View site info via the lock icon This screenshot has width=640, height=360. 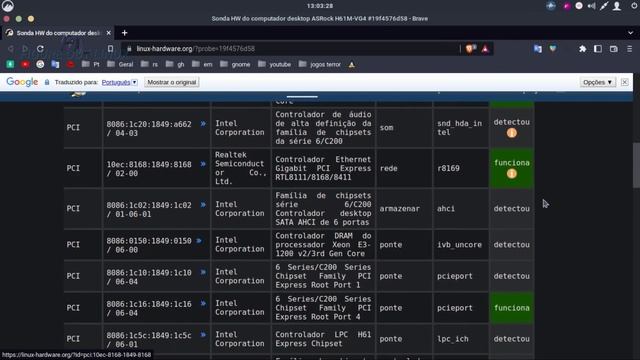[x=129, y=49]
